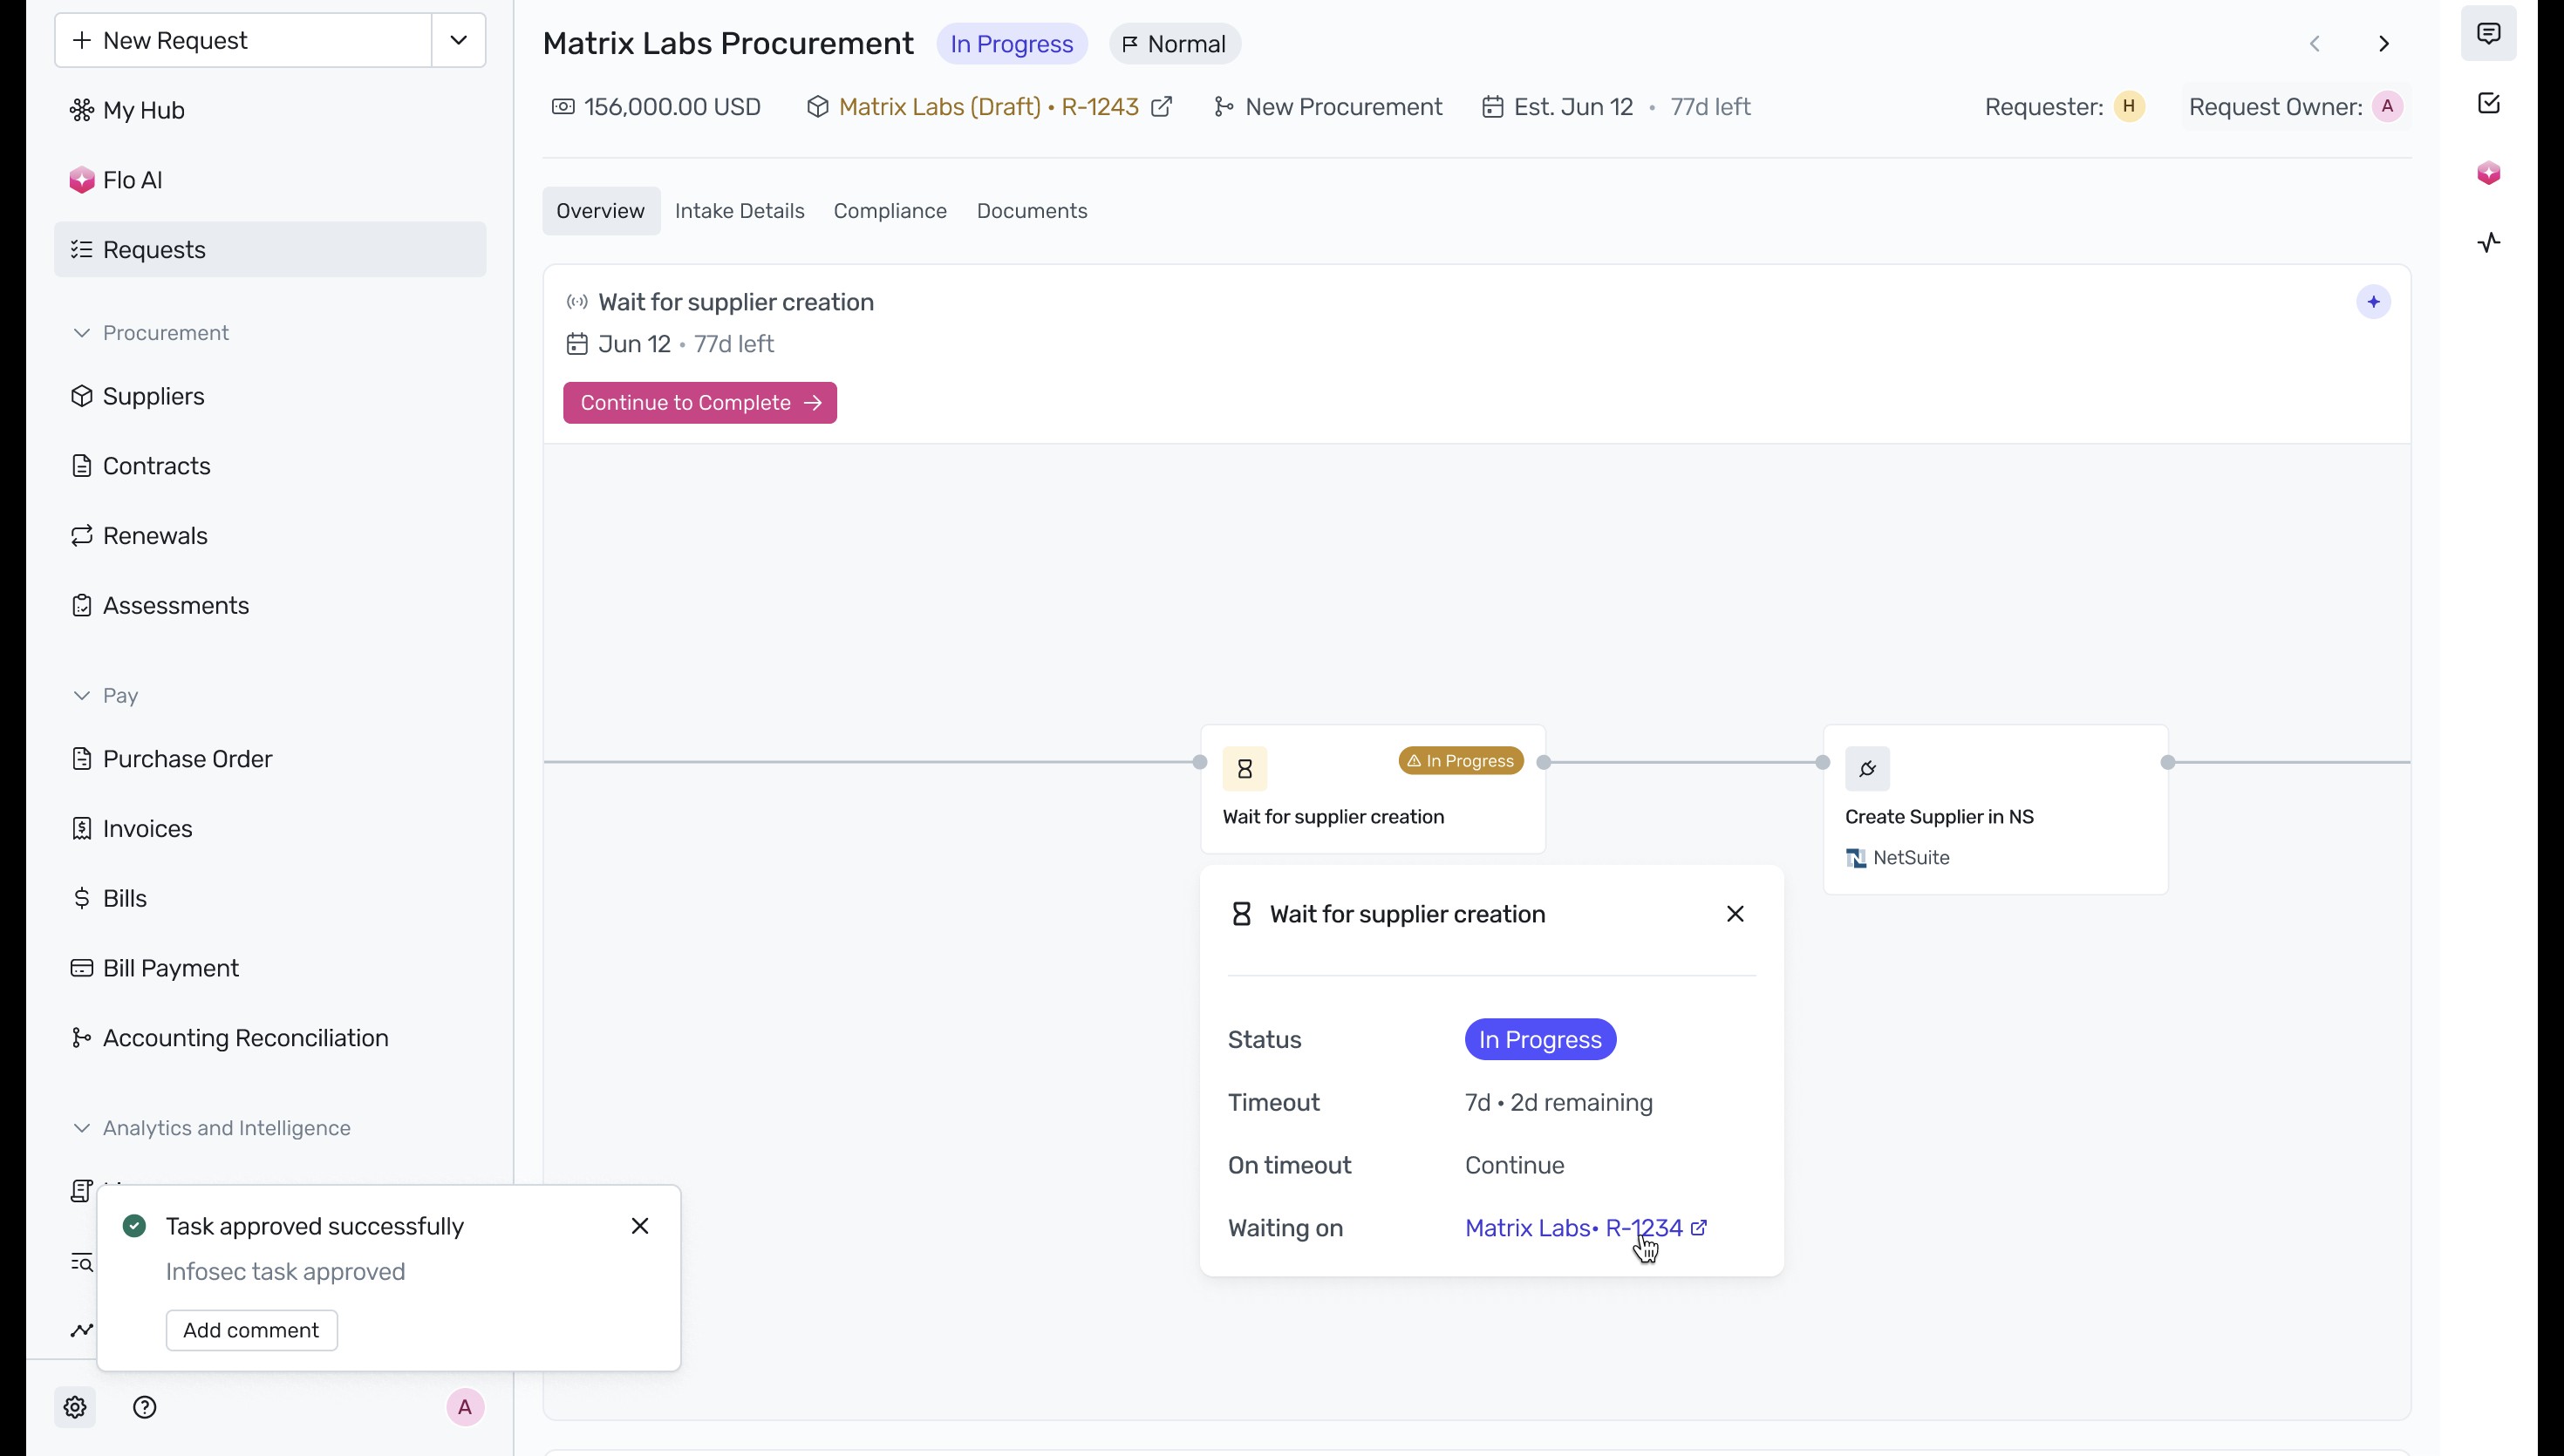Dismiss the Task approved toast
Viewport: 2564px width, 1456px height.
point(640,1226)
